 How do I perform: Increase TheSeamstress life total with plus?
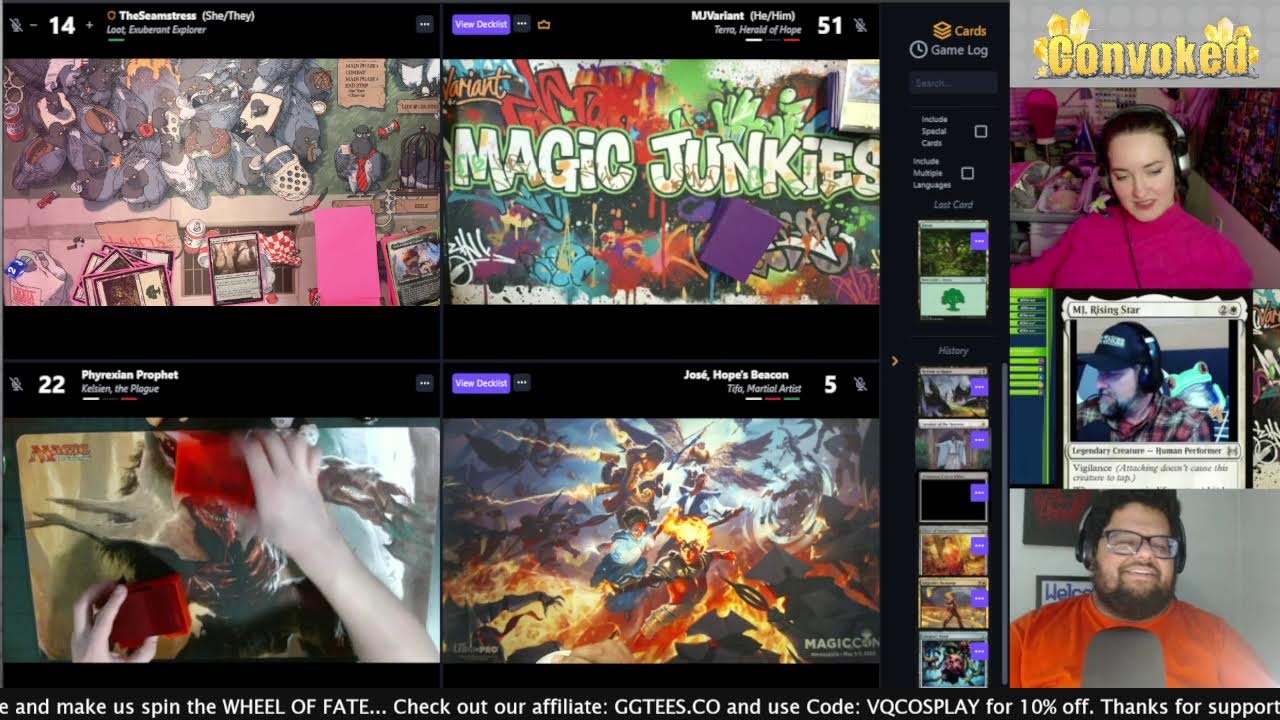89,24
